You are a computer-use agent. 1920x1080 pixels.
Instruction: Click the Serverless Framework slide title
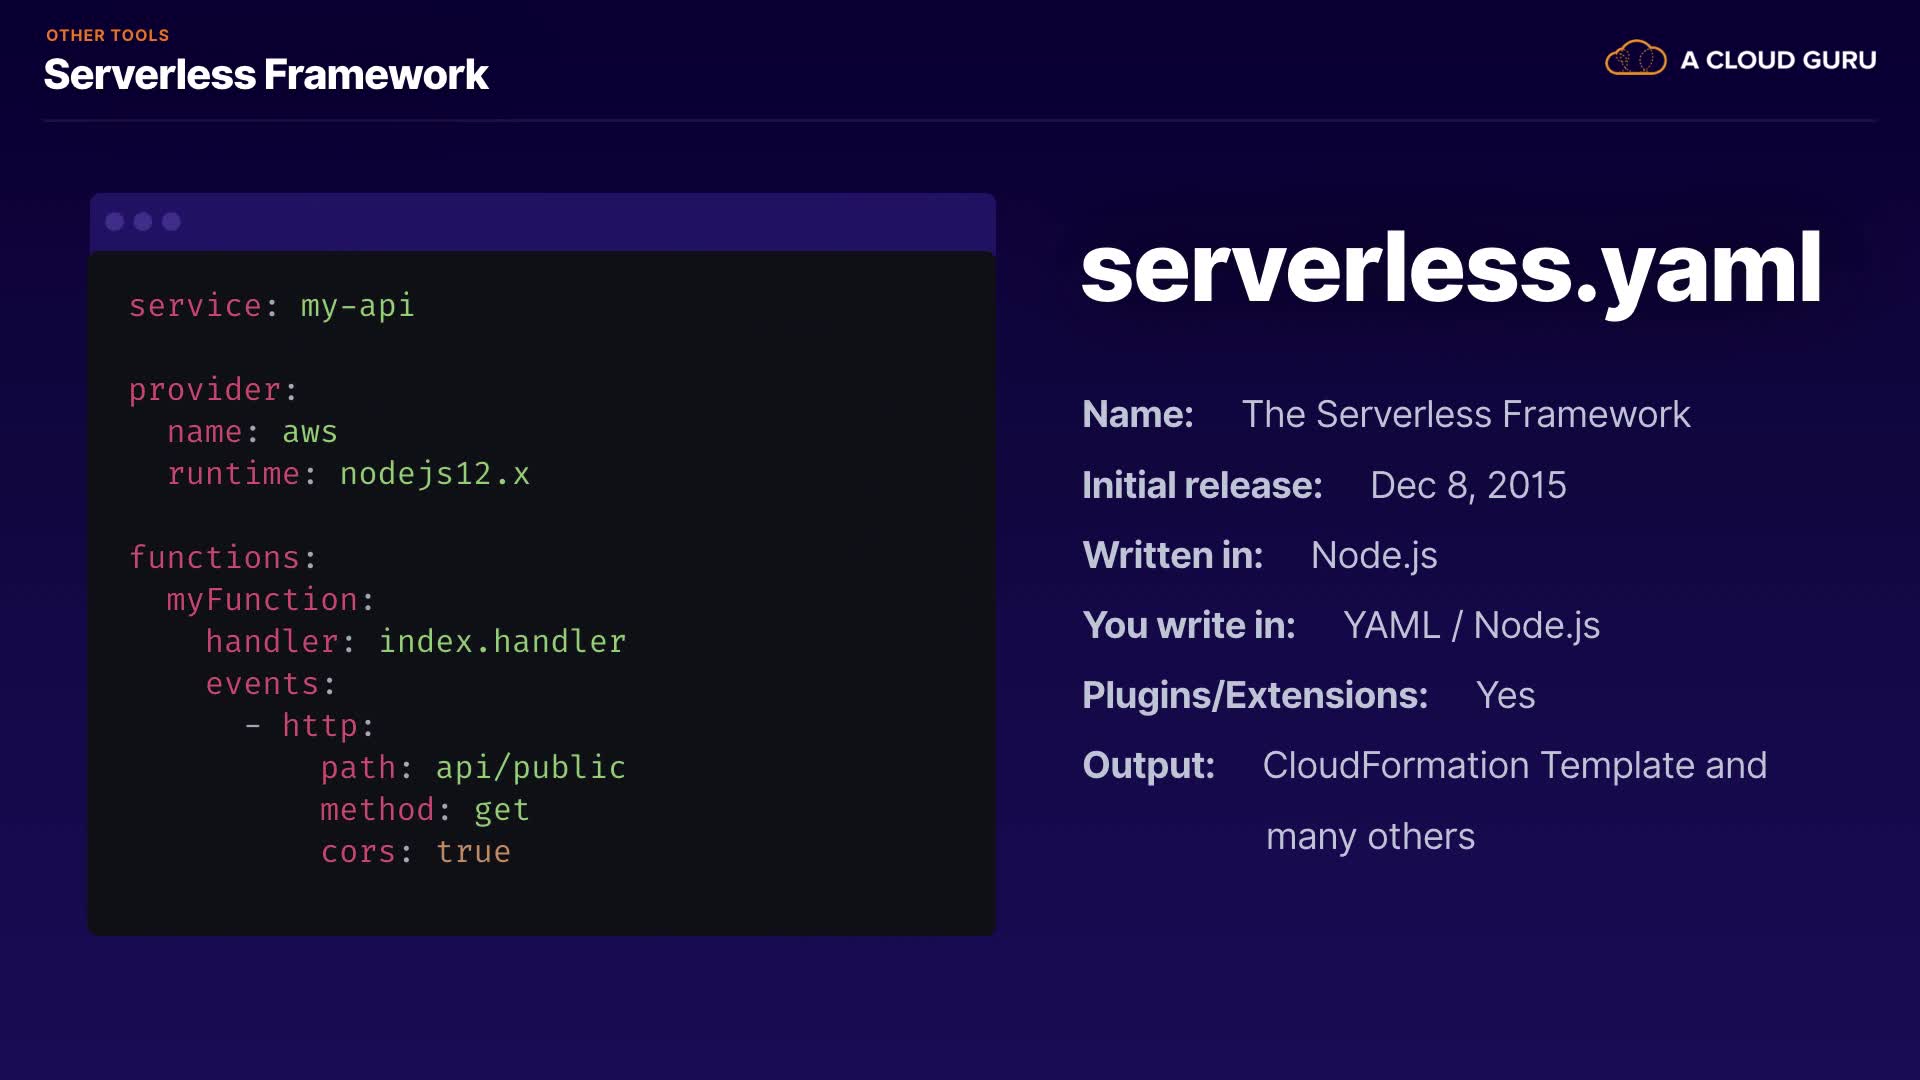click(x=266, y=75)
